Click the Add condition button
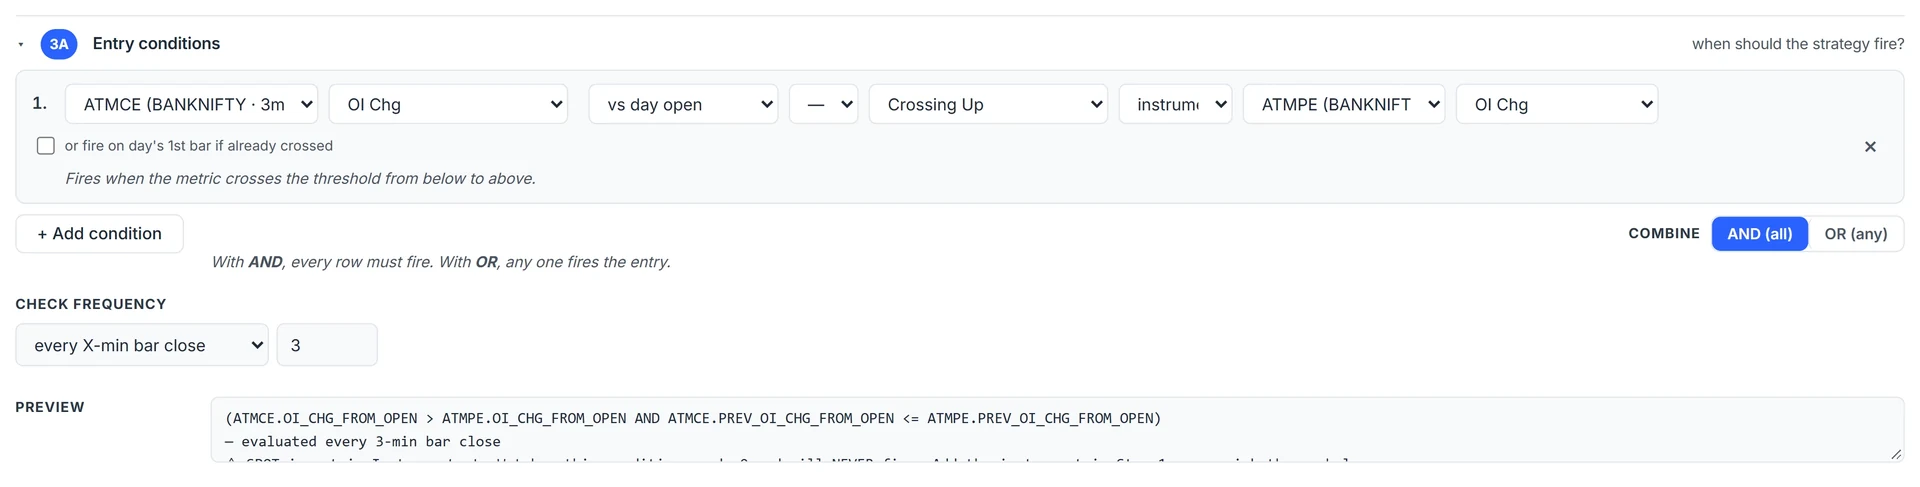The width and height of the screenshot is (1920, 487). point(99,234)
